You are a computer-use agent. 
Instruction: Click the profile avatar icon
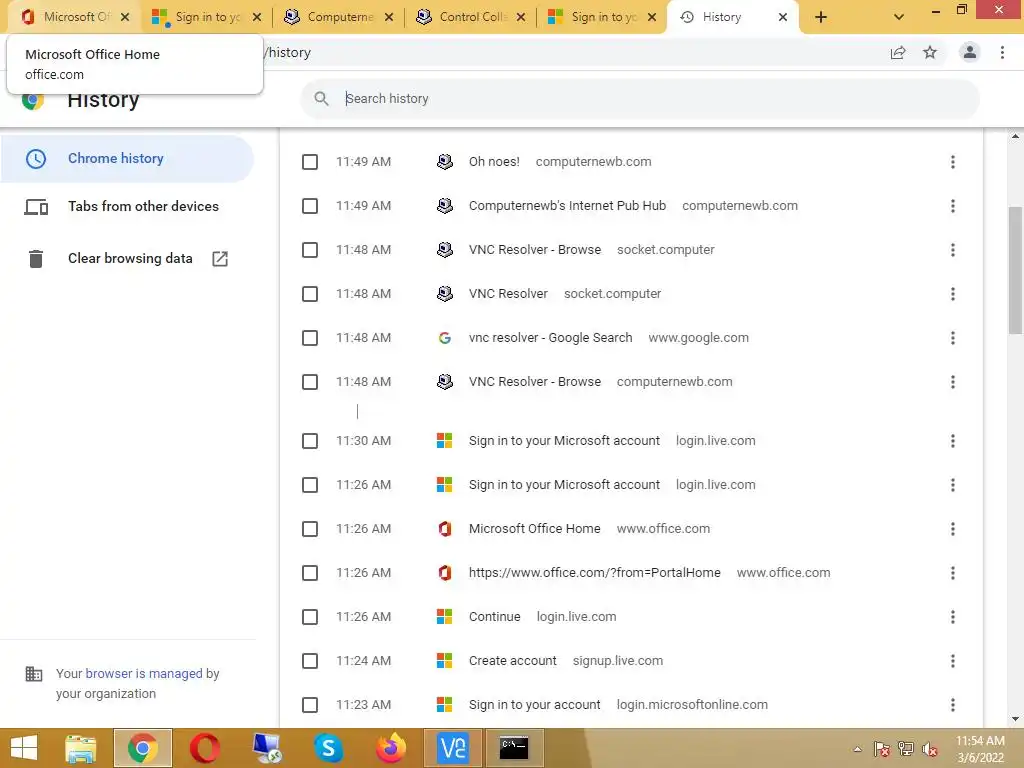(x=970, y=52)
